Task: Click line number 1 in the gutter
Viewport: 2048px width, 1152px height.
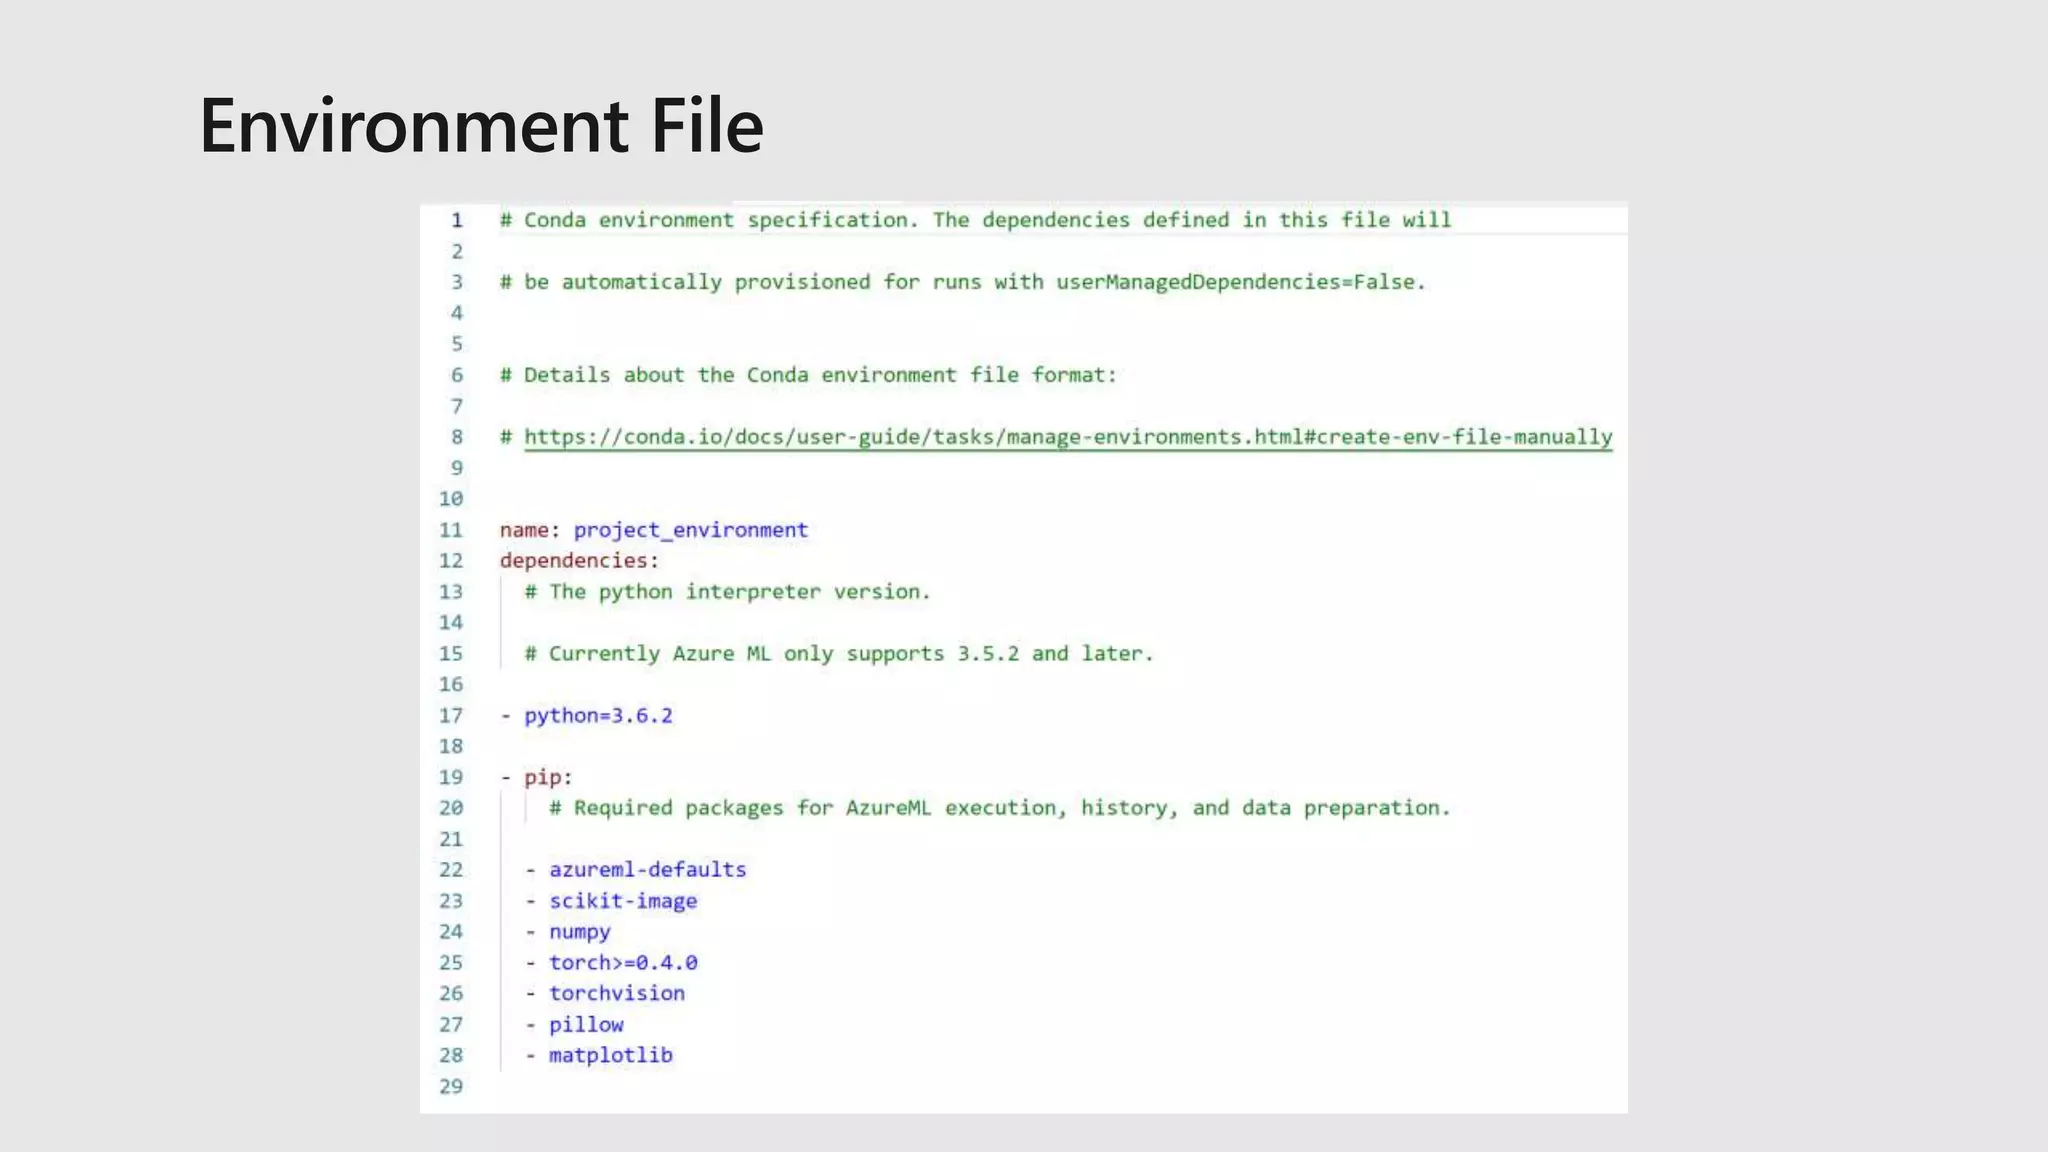Action: click(456, 220)
